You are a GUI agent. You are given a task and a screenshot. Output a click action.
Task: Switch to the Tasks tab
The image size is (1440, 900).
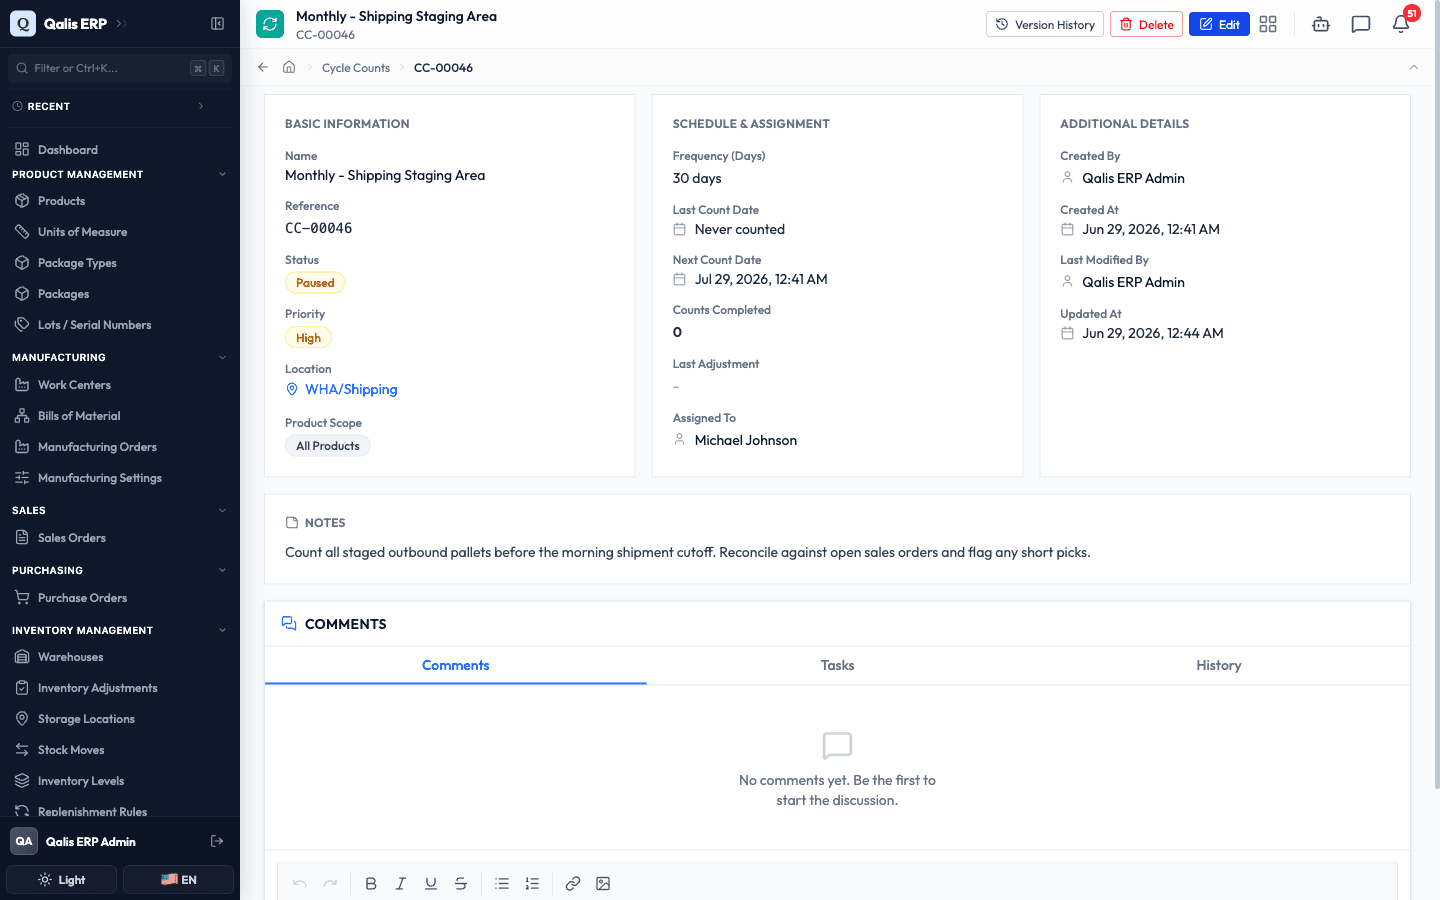[x=837, y=665]
